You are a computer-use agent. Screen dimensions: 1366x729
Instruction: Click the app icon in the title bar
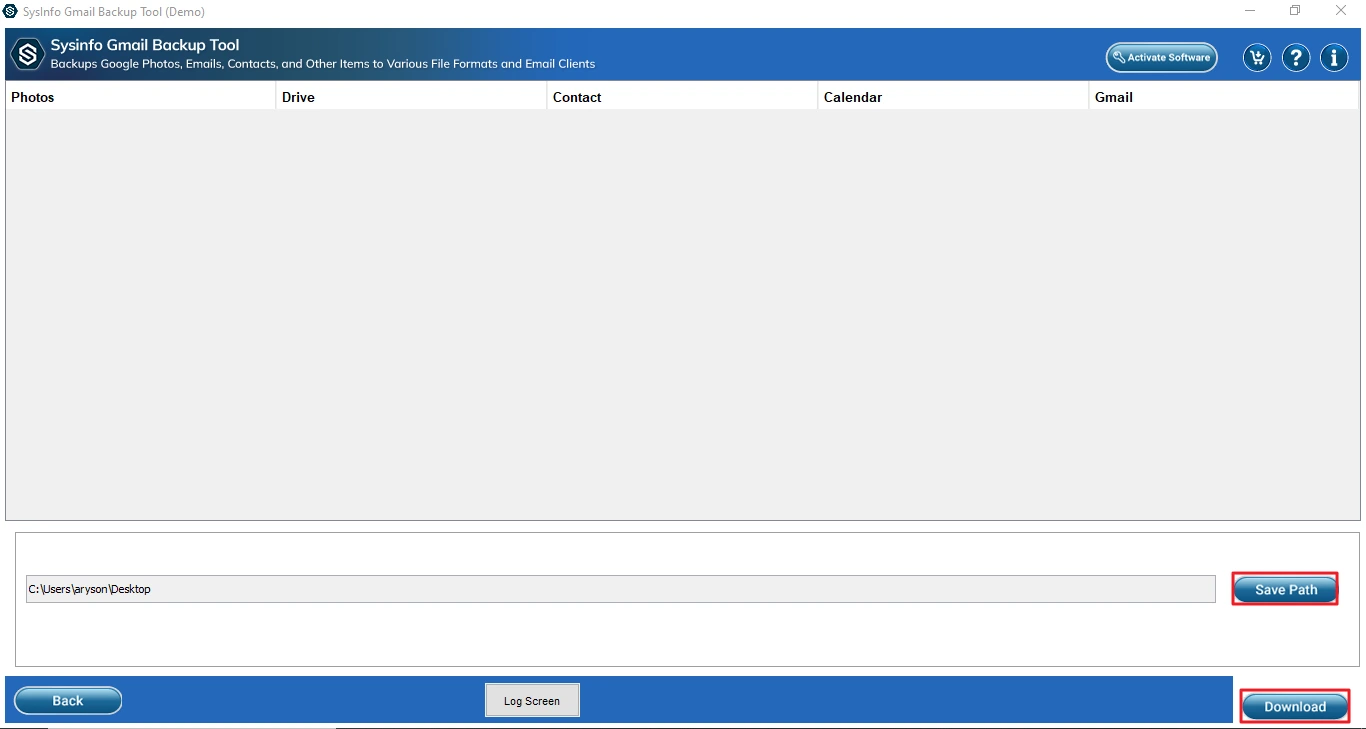(10, 11)
